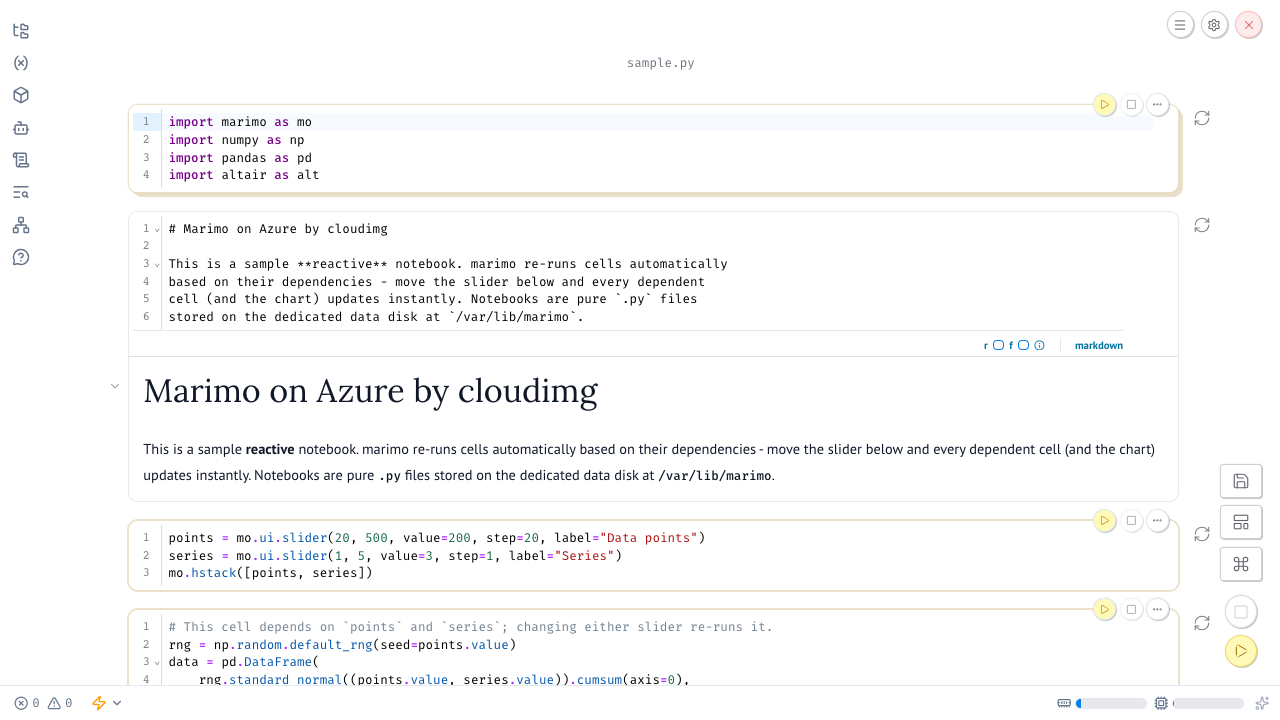The width and height of the screenshot is (1280, 720).
Task: Toggle the 'r' raw string checkbox
Action: [998, 345]
